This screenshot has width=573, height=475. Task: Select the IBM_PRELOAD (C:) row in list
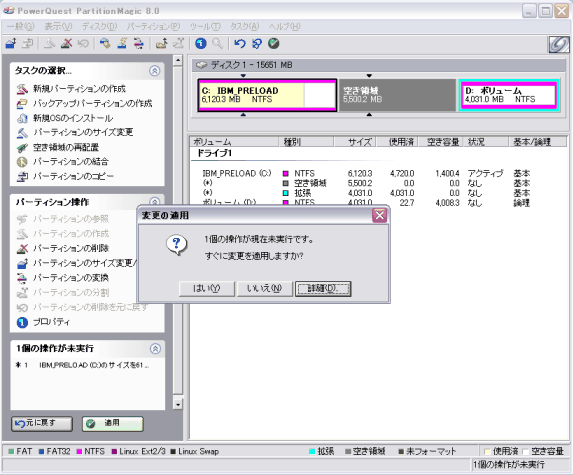pyautogui.click(x=366, y=173)
